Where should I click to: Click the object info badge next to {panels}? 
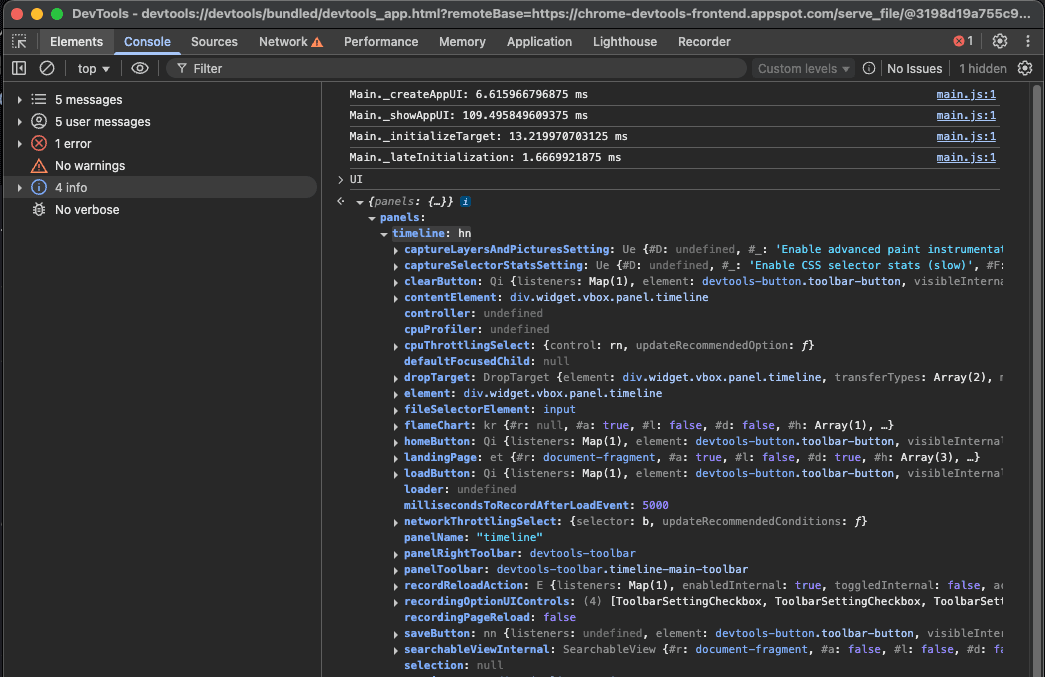coord(465,202)
